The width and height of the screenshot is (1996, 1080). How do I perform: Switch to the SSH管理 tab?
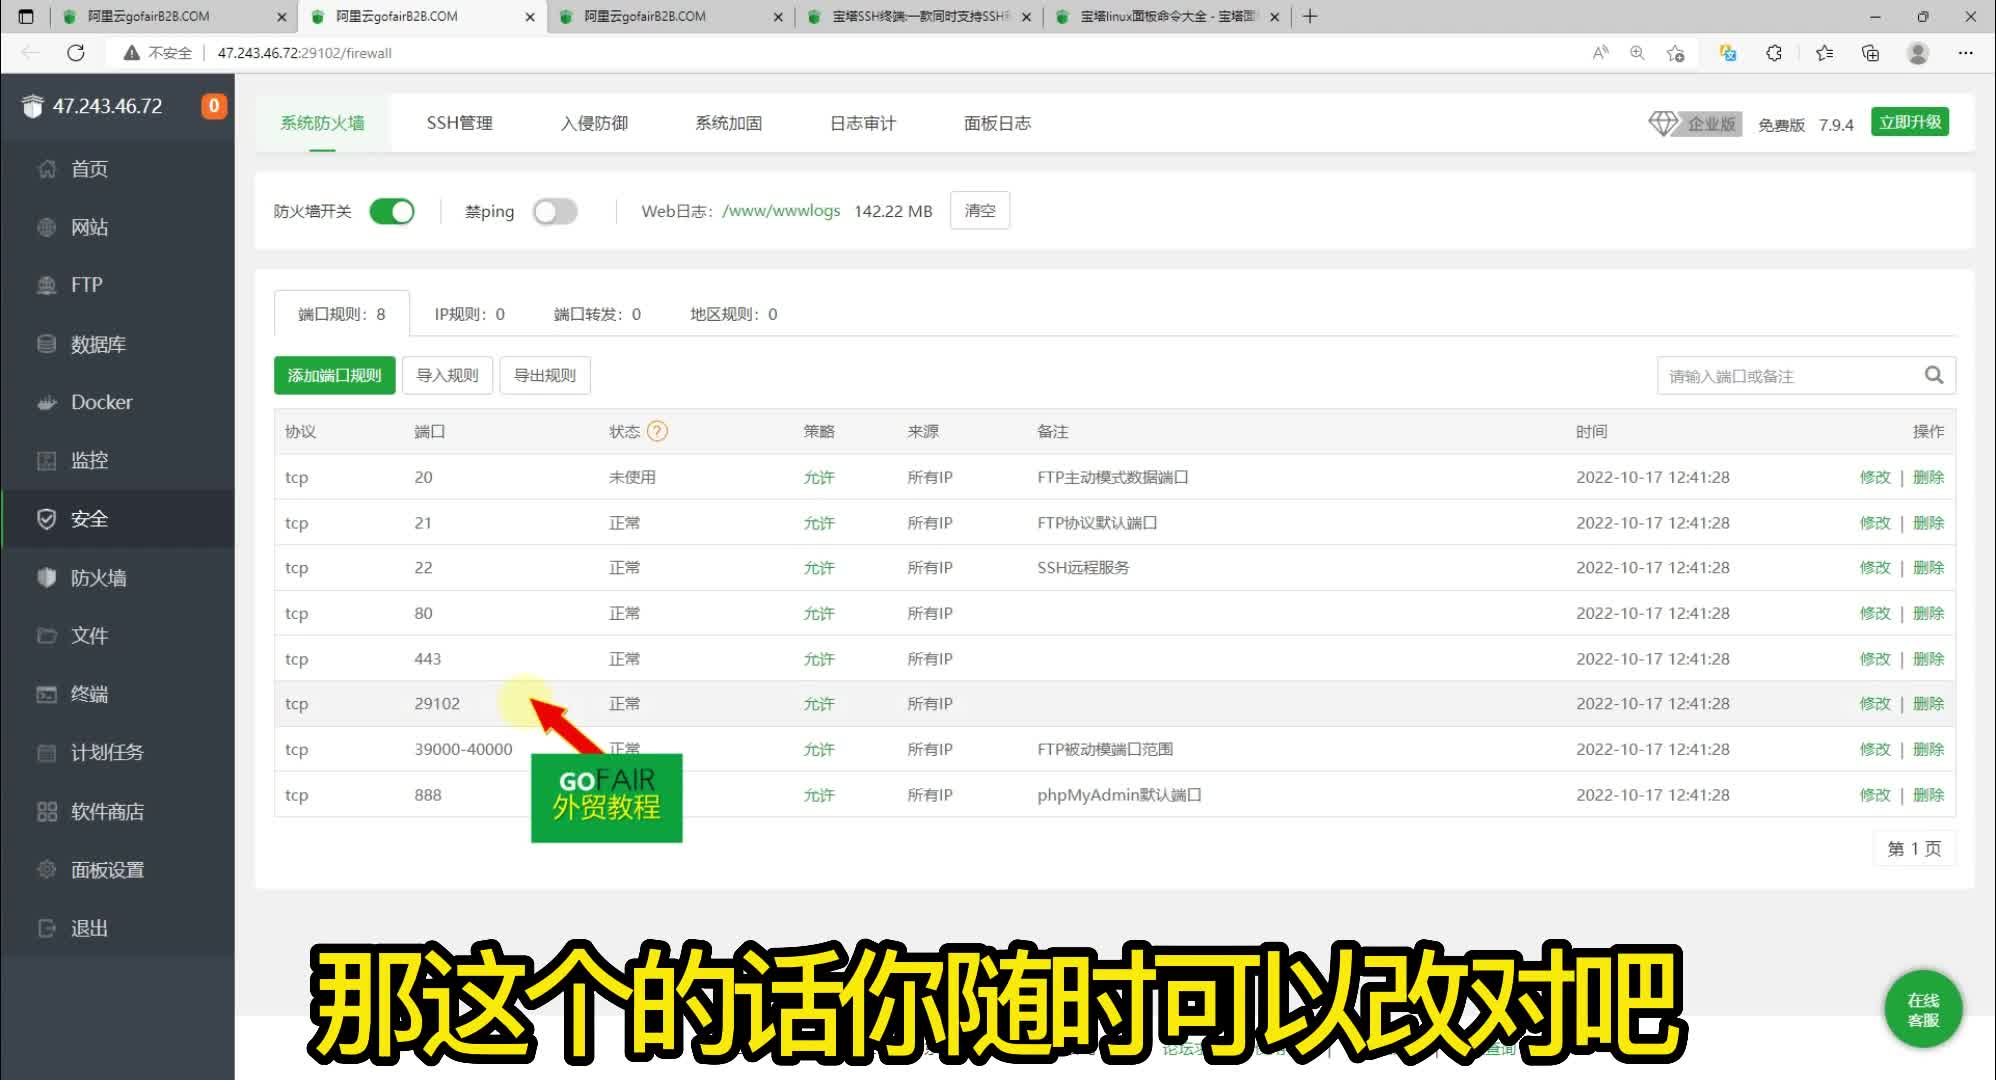coord(460,123)
